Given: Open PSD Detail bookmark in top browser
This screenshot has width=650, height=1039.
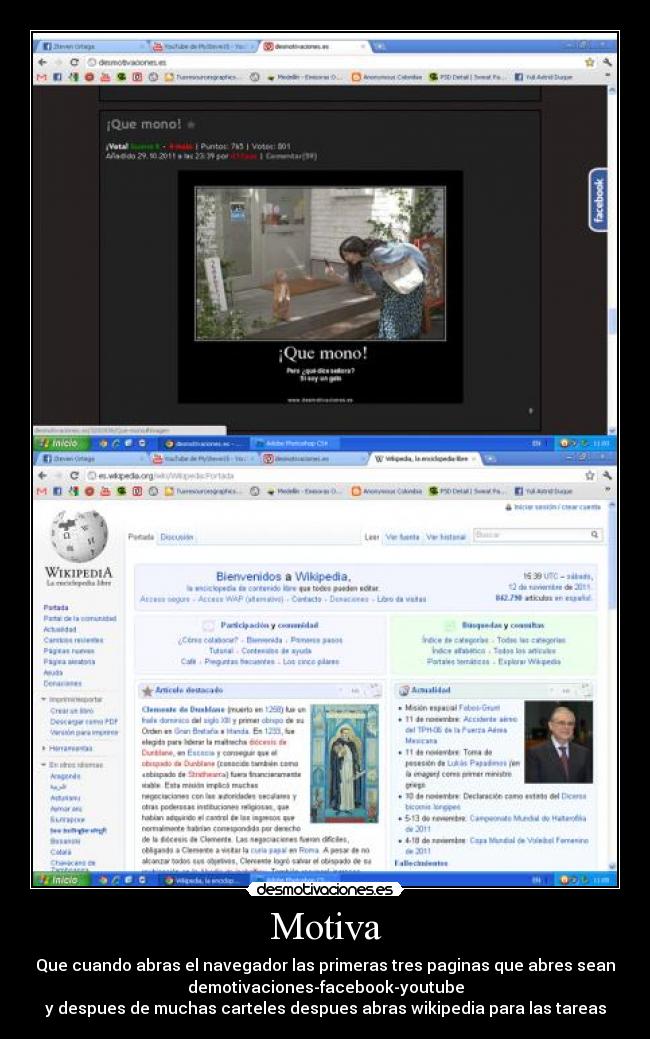Looking at the screenshot, I should tap(466, 78).
